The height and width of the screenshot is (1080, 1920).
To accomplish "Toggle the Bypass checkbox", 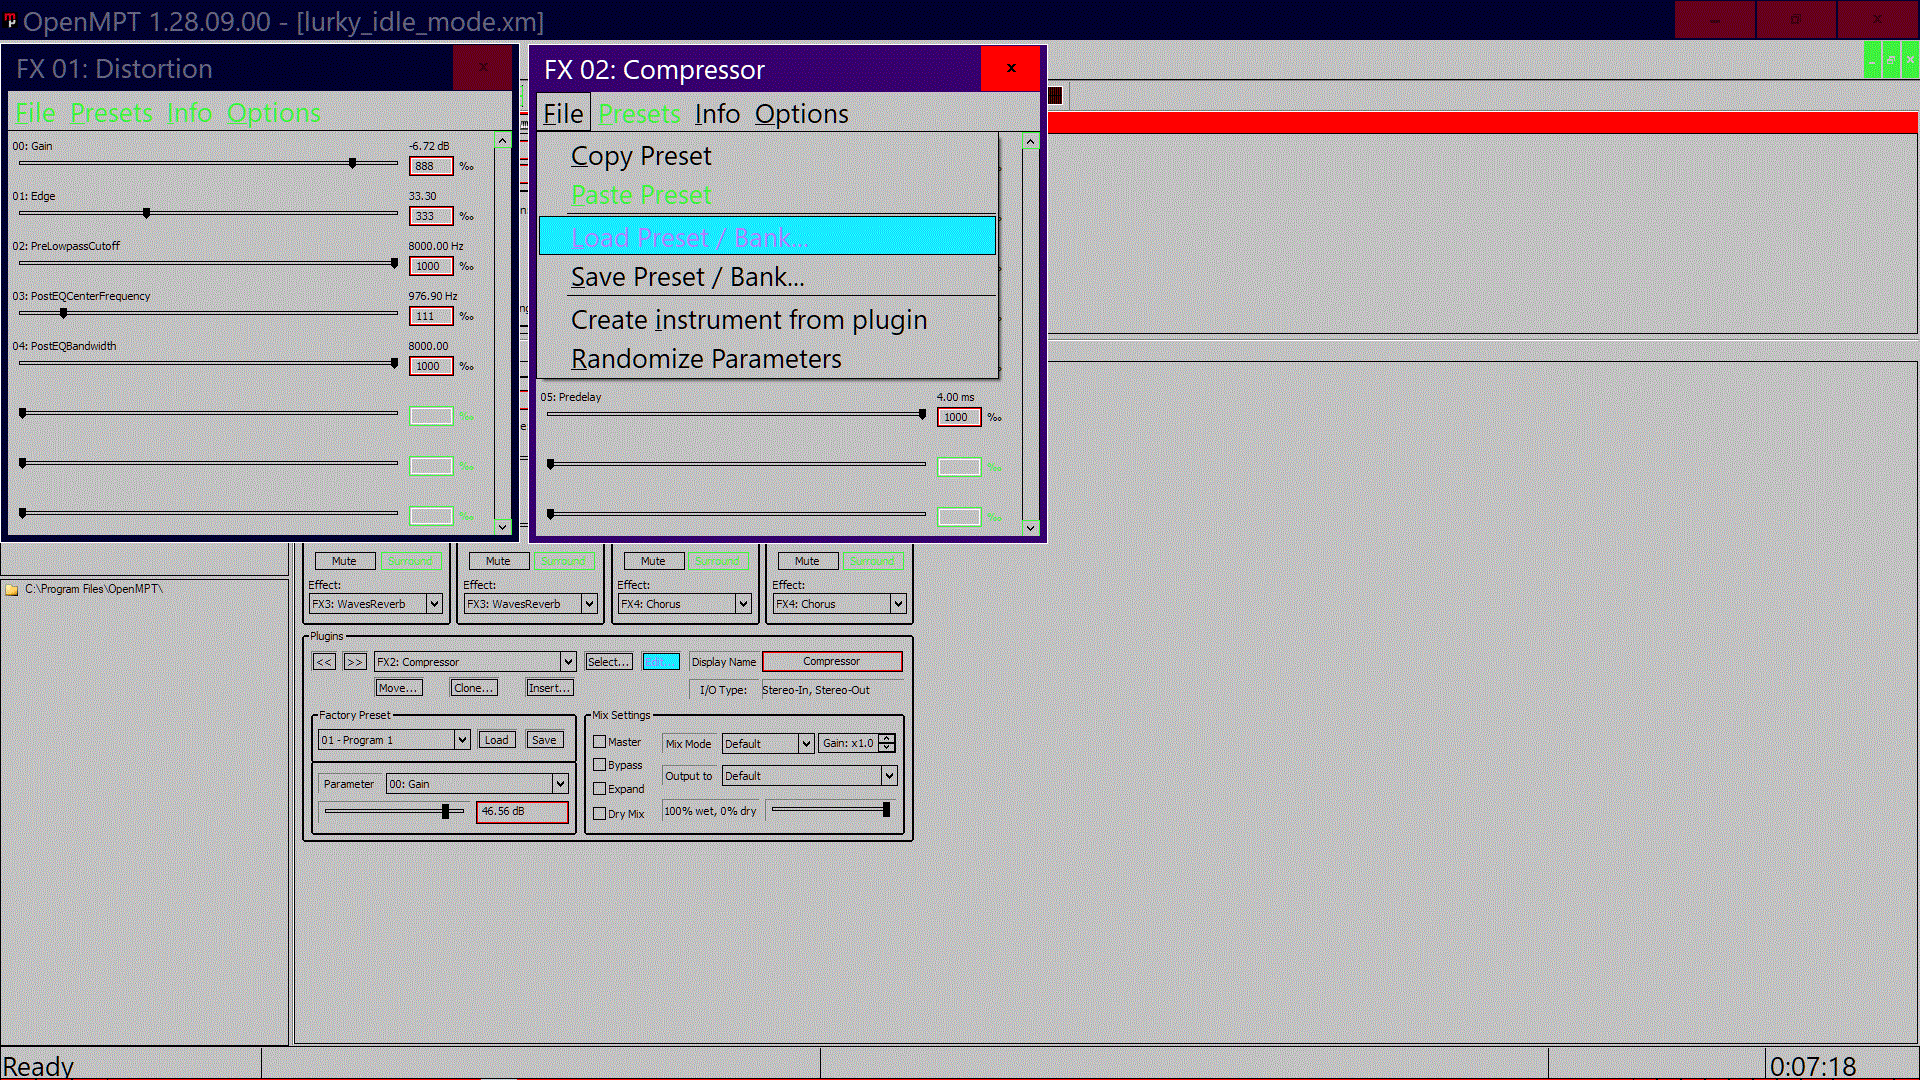I will (600, 765).
